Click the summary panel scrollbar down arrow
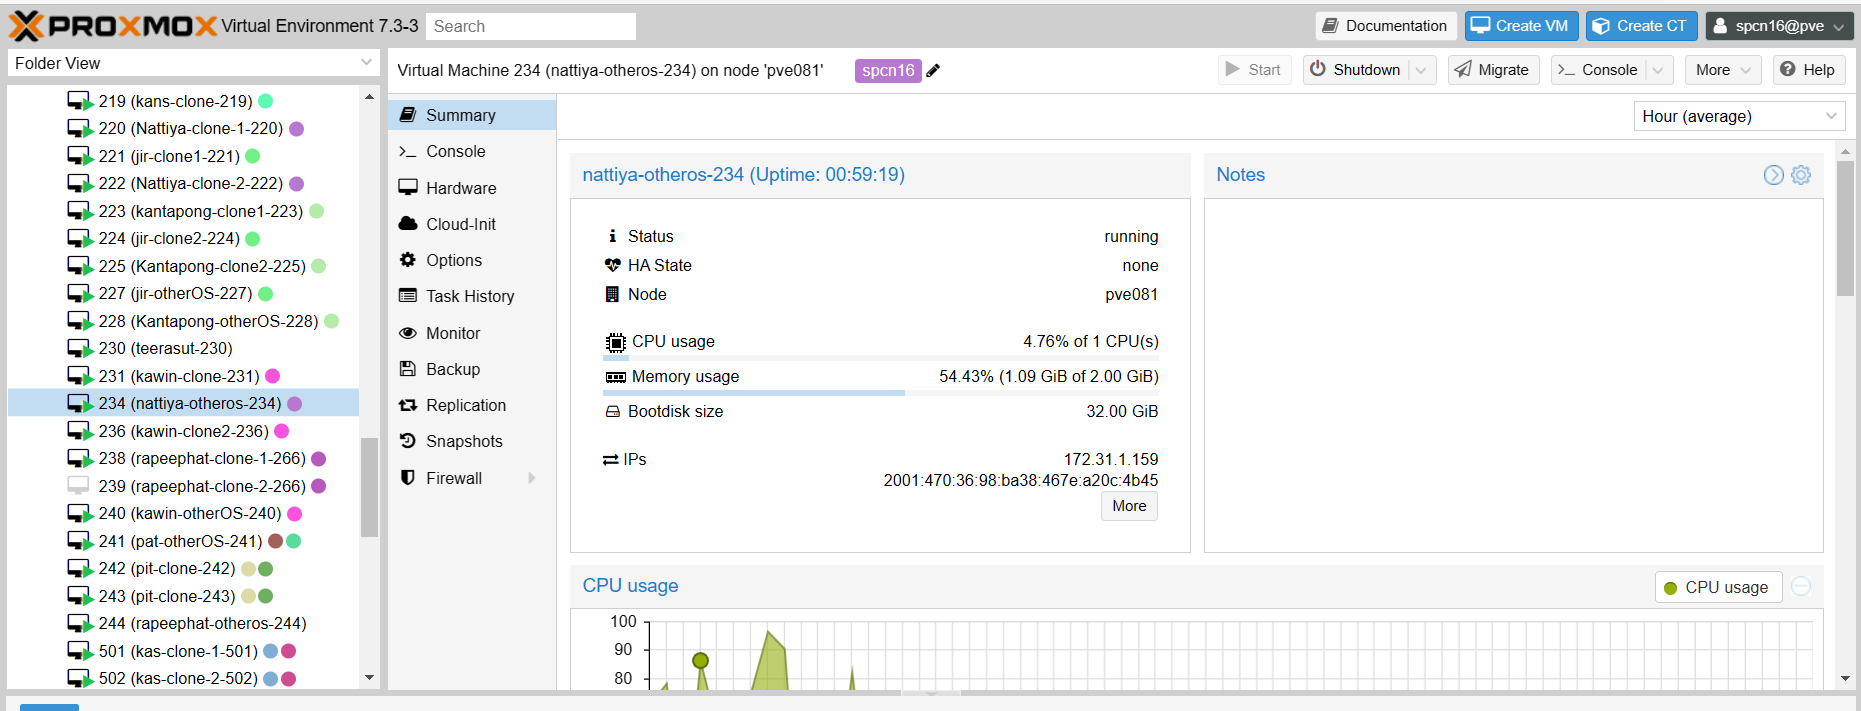The height and width of the screenshot is (711, 1861). pos(1845,679)
